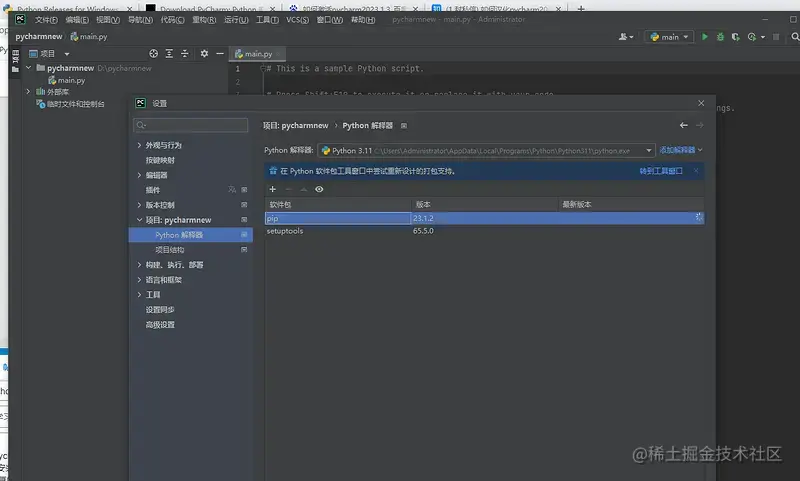Collapse pycharmnew folder in project tree

coord(28,68)
